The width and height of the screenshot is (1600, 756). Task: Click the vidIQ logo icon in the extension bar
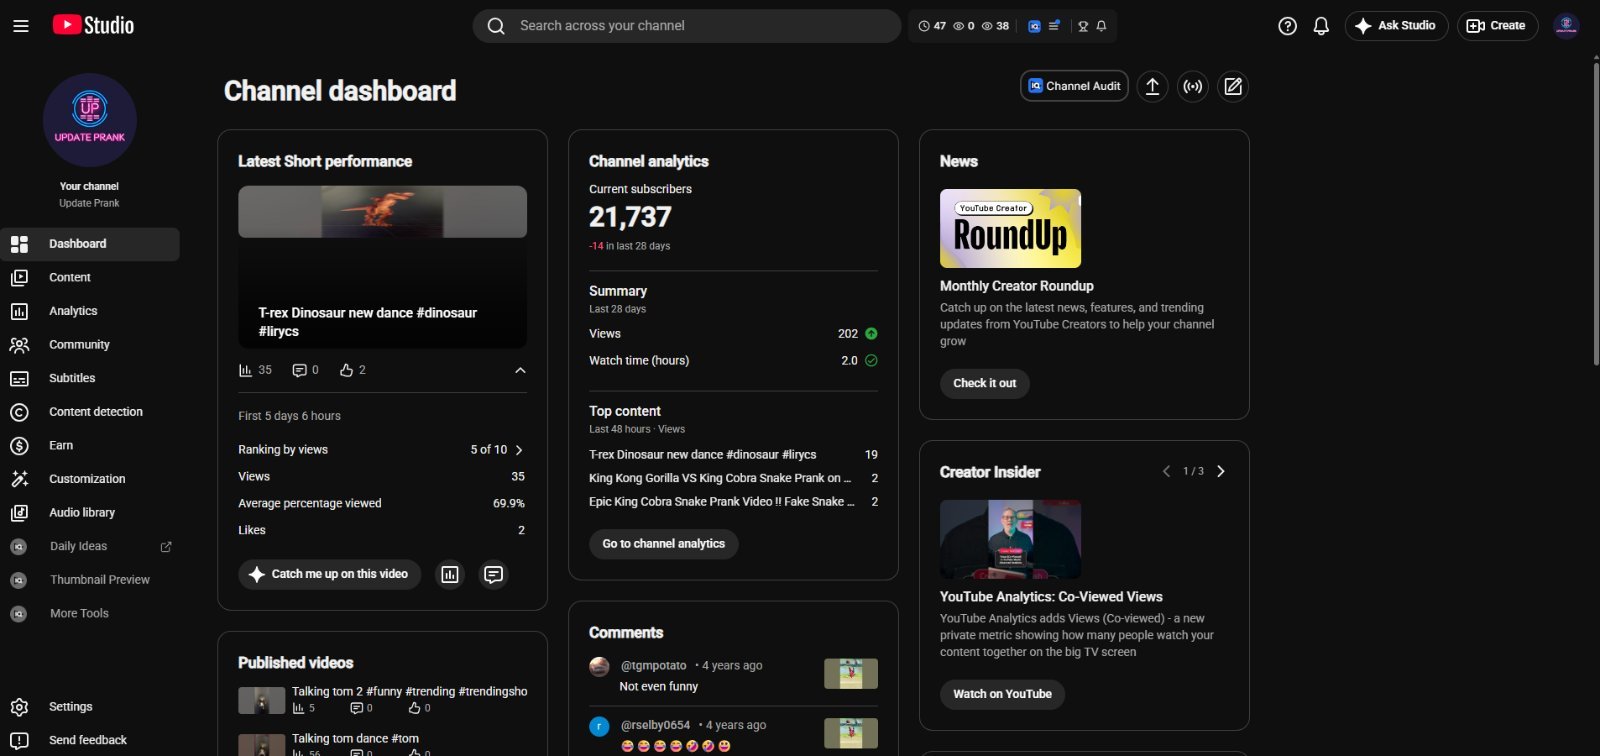[1034, 26]
